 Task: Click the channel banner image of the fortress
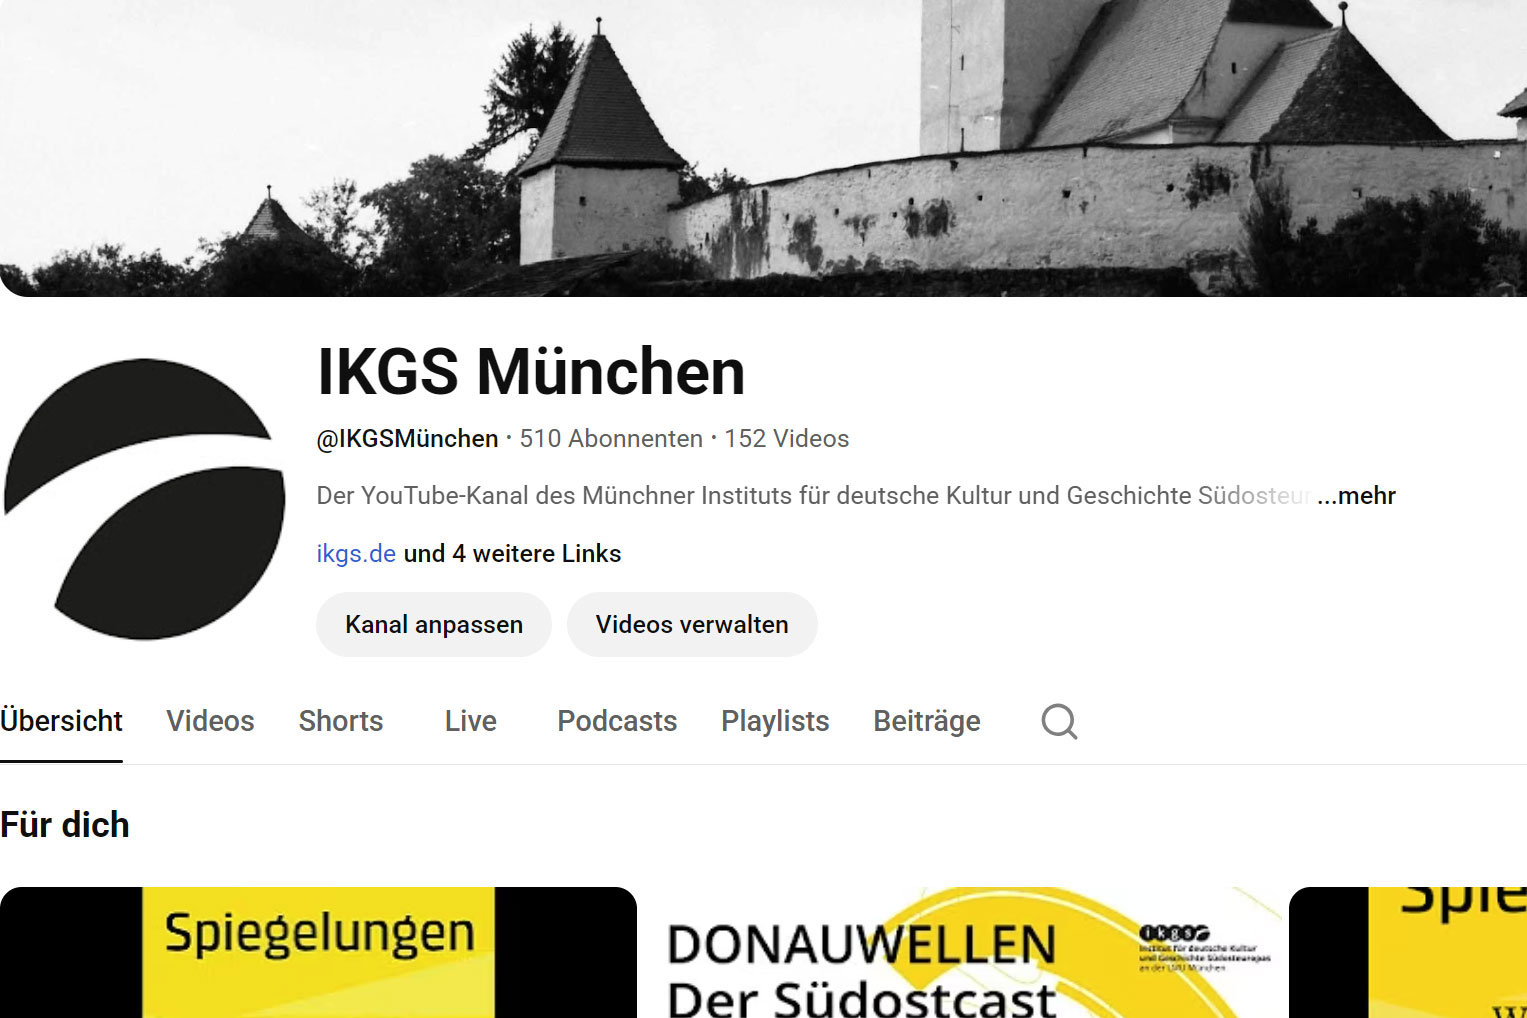click(763, 148)
